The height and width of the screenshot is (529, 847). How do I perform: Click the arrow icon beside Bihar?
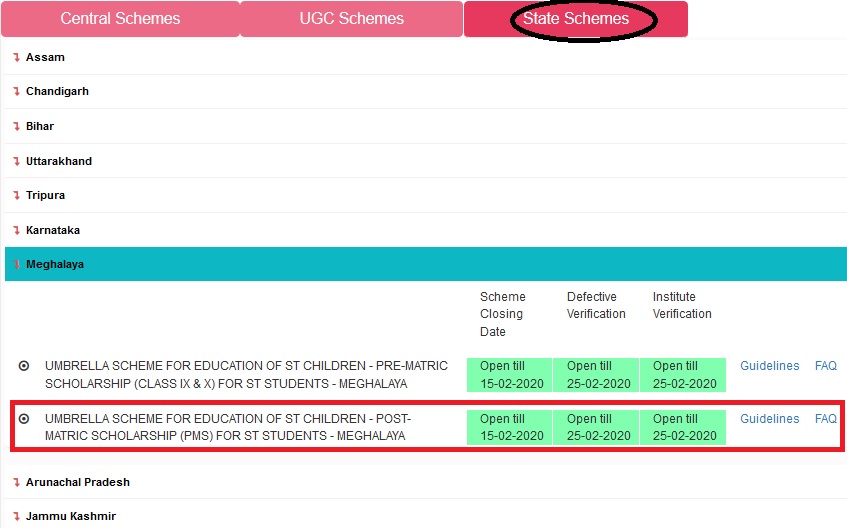point(16,126)
